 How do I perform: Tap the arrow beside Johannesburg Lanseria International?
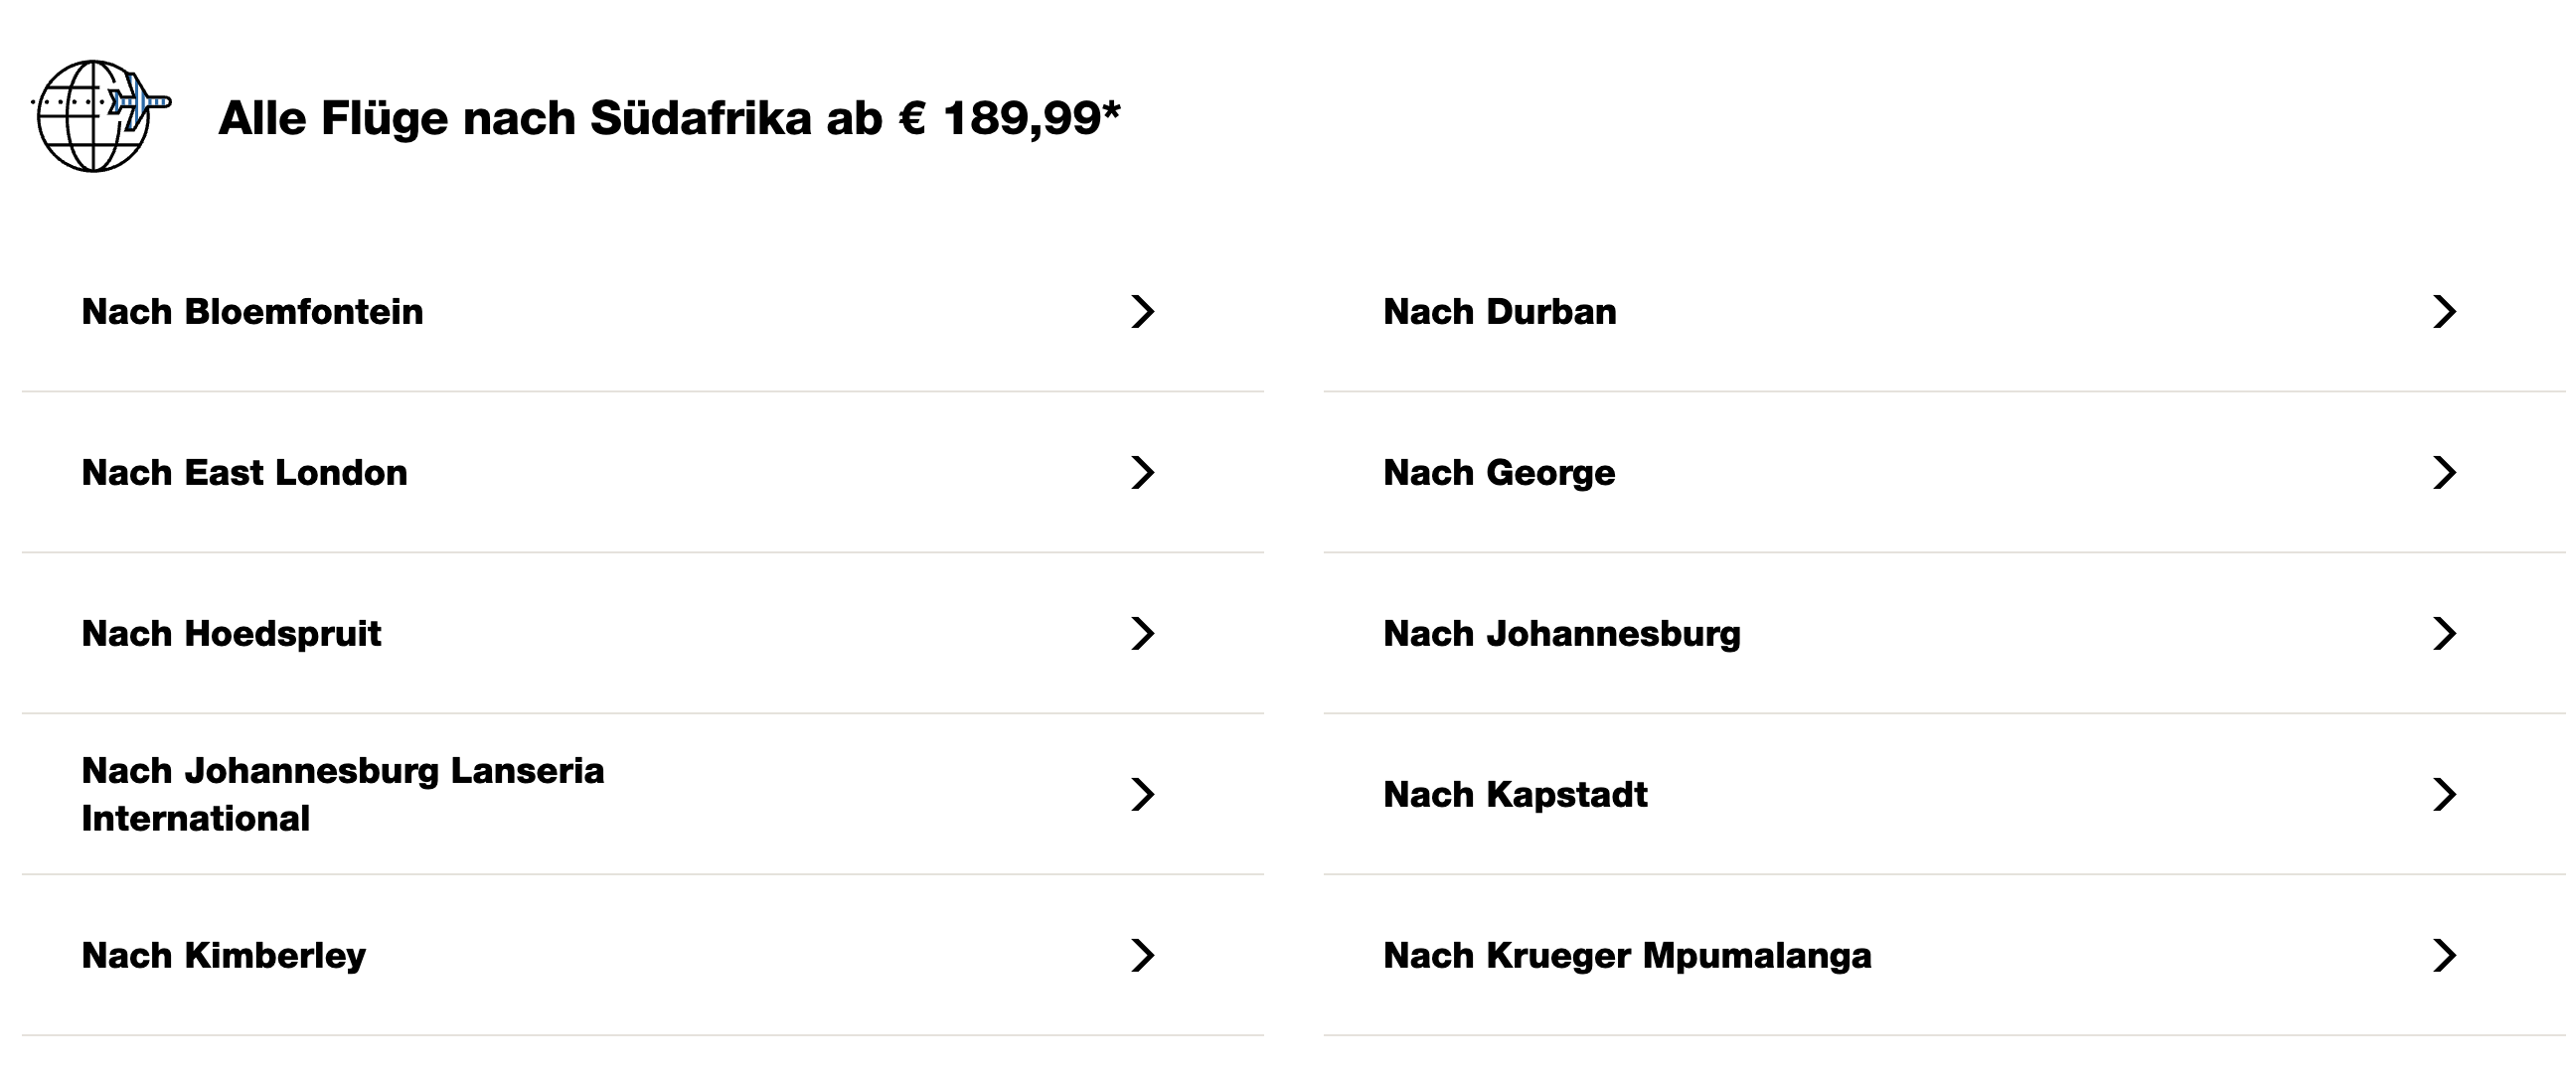(x=1142, y=795)
